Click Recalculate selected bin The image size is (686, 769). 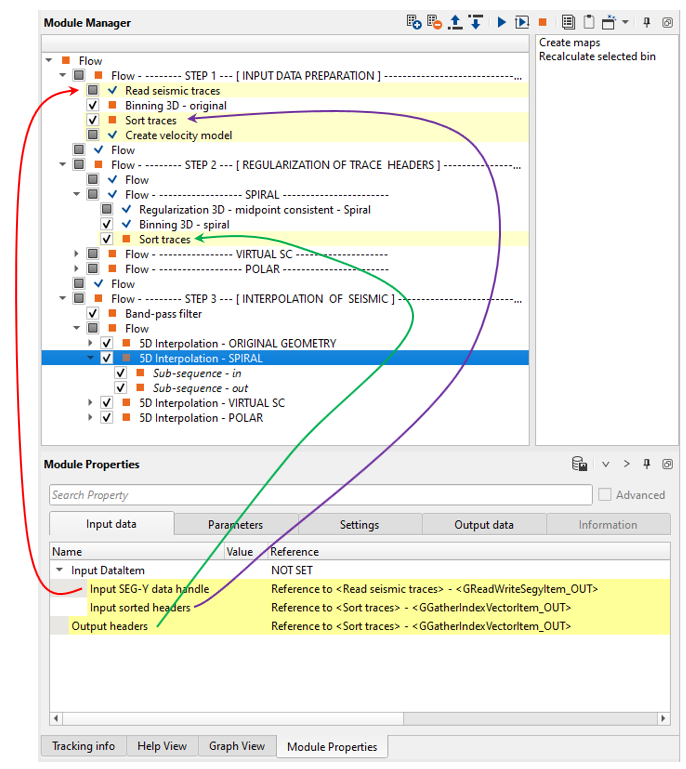(597, 57)
